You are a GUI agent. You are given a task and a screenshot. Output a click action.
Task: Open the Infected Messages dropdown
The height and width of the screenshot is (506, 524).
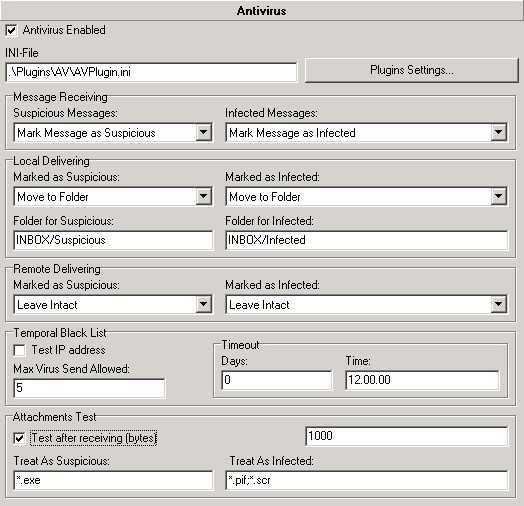pos(367,133)
